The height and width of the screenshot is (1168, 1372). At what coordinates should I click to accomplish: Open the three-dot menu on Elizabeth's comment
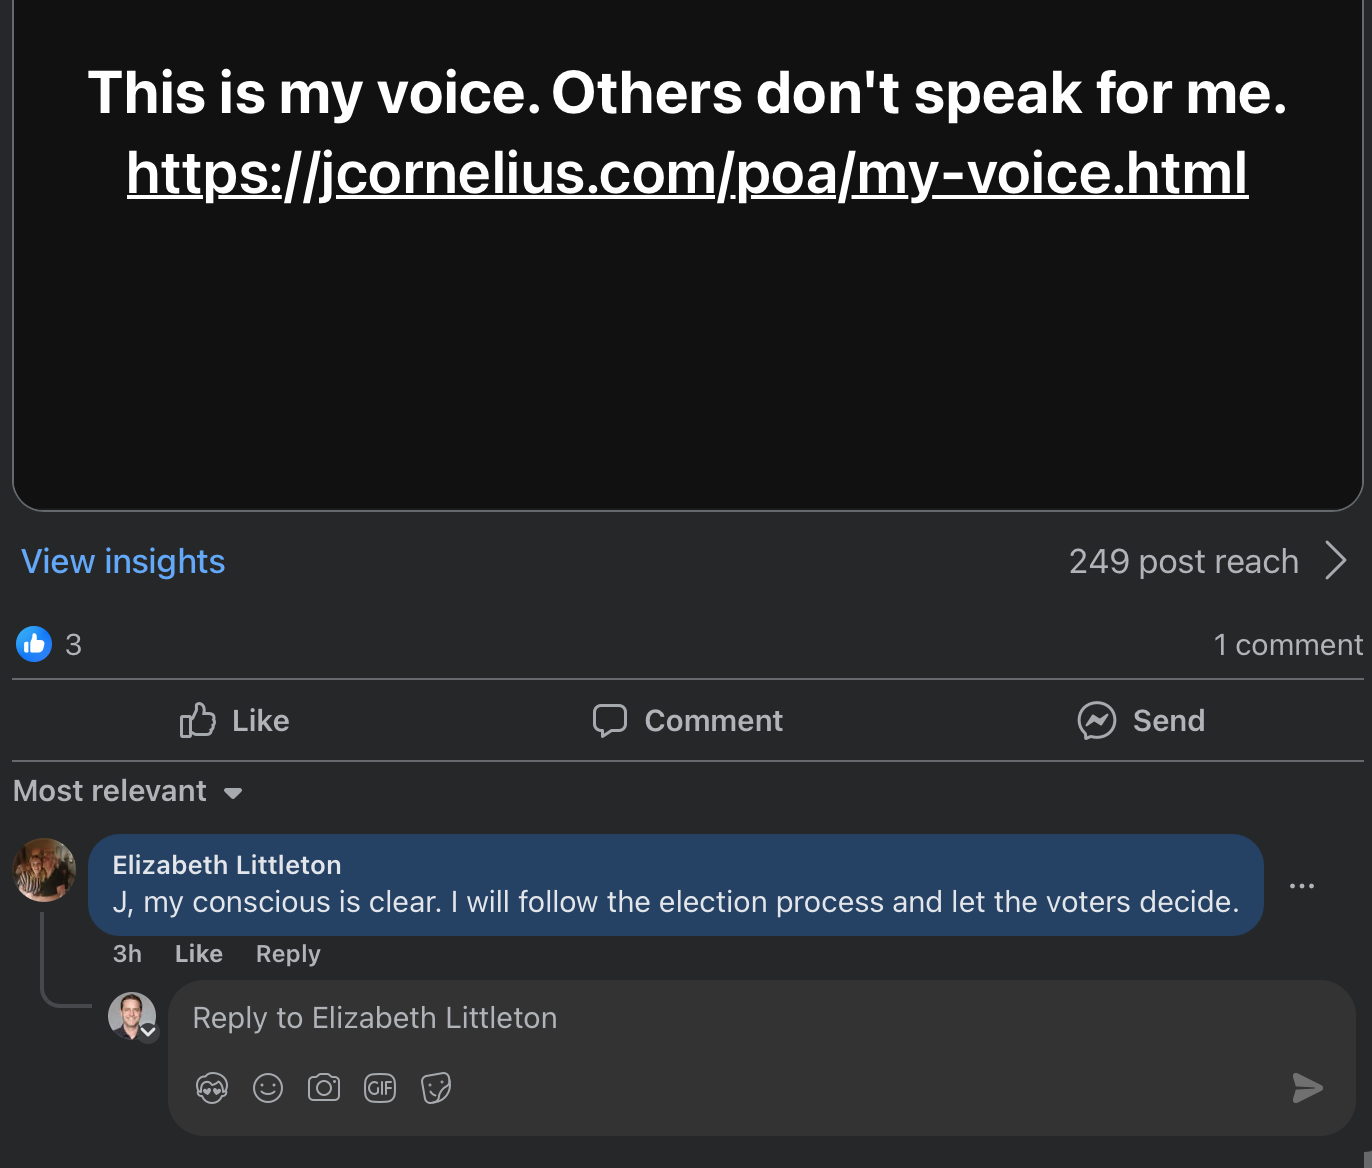1302,886
